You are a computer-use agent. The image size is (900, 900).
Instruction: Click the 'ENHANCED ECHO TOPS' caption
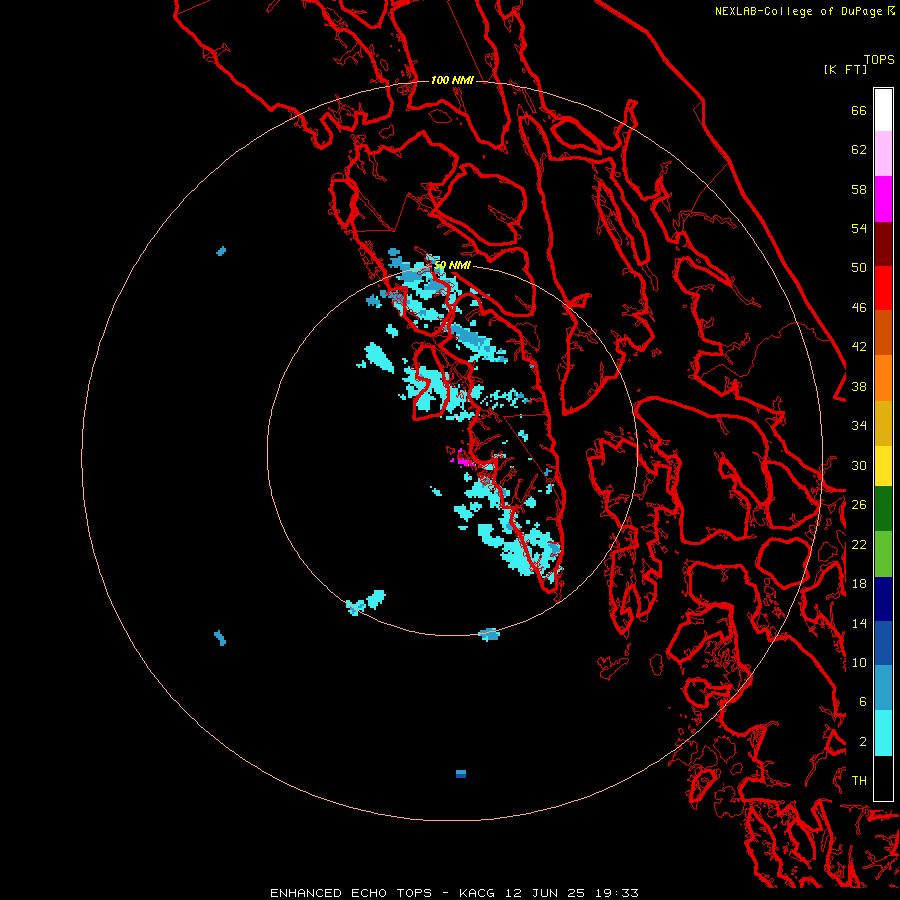coord(351,893)
